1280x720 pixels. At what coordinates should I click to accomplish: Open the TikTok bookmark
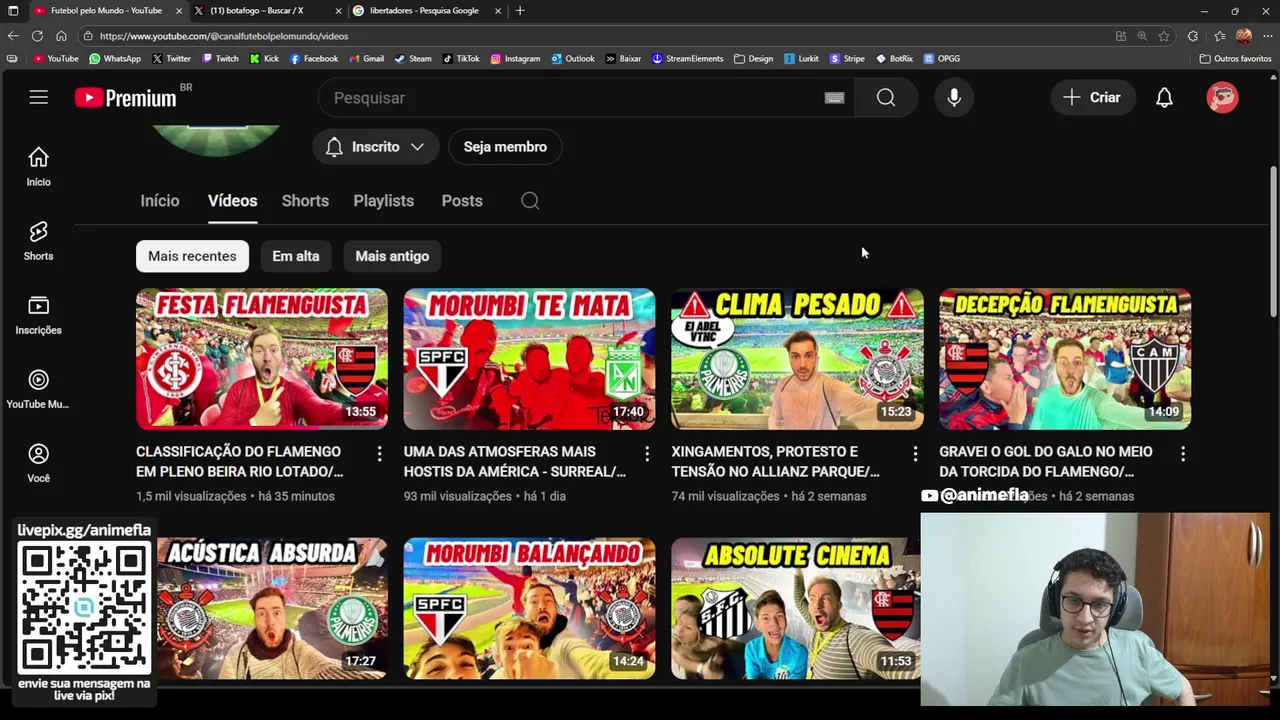(461, 59)
